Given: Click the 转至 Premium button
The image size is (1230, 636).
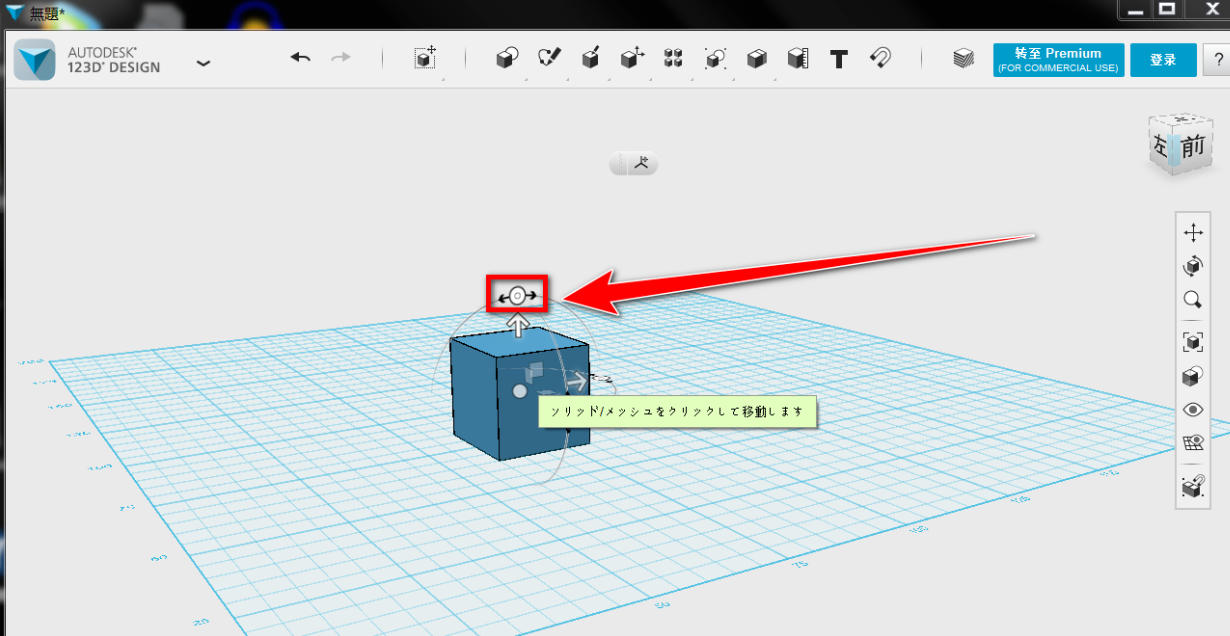Looking at the screenshot, I should pyautogui.click(x=1058, y=60).
